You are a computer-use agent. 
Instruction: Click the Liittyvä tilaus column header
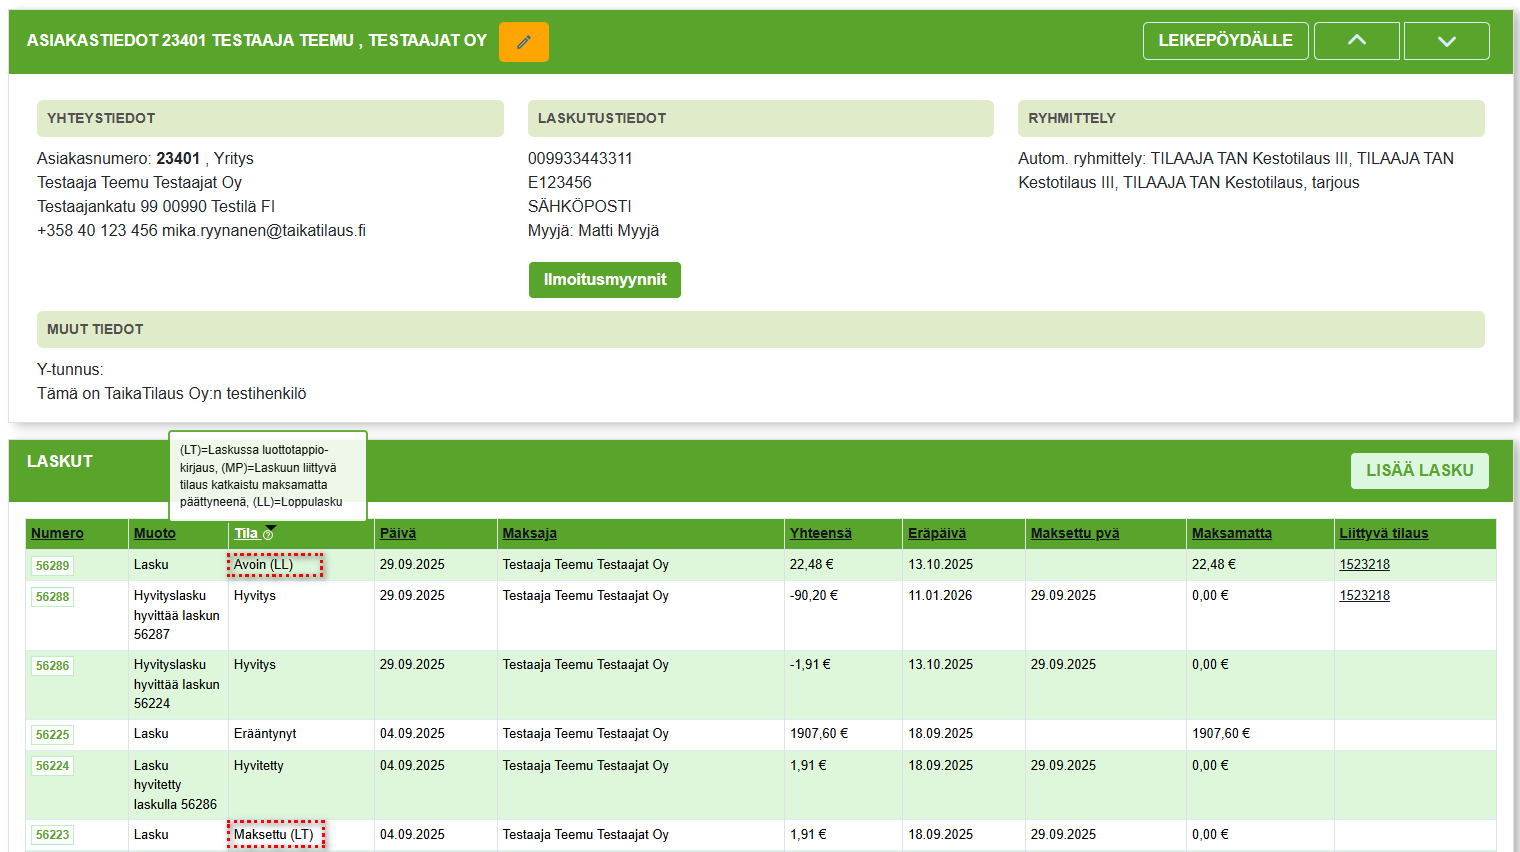click(1383, 534)
